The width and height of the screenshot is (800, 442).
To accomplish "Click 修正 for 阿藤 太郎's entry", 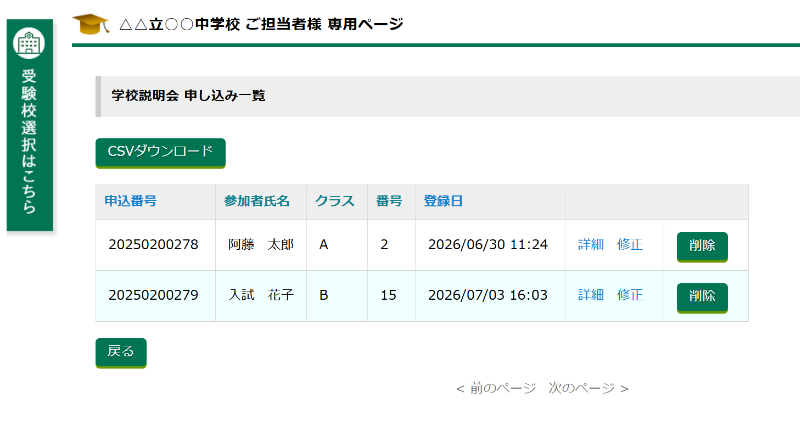I will 630,245.
